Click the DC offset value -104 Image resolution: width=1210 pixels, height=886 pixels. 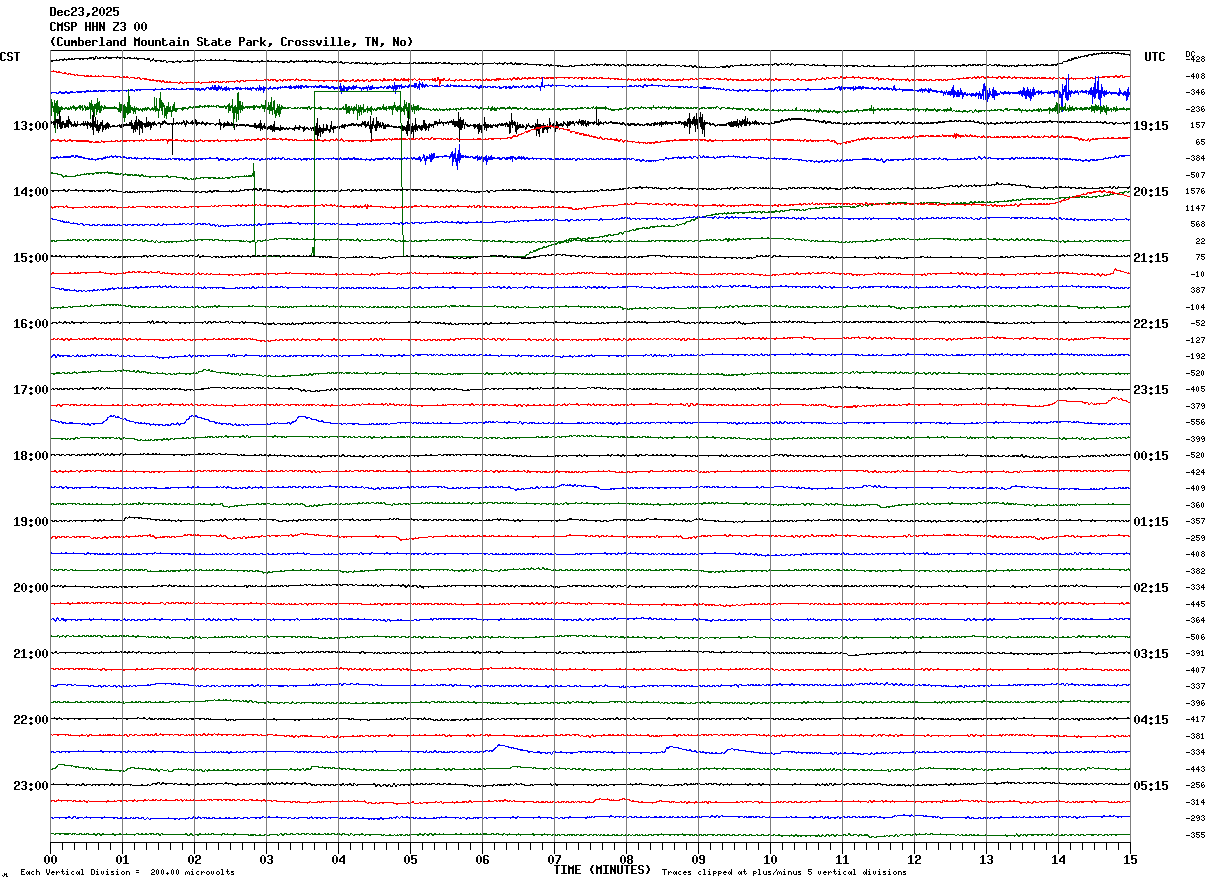[x=1196, y=307]
